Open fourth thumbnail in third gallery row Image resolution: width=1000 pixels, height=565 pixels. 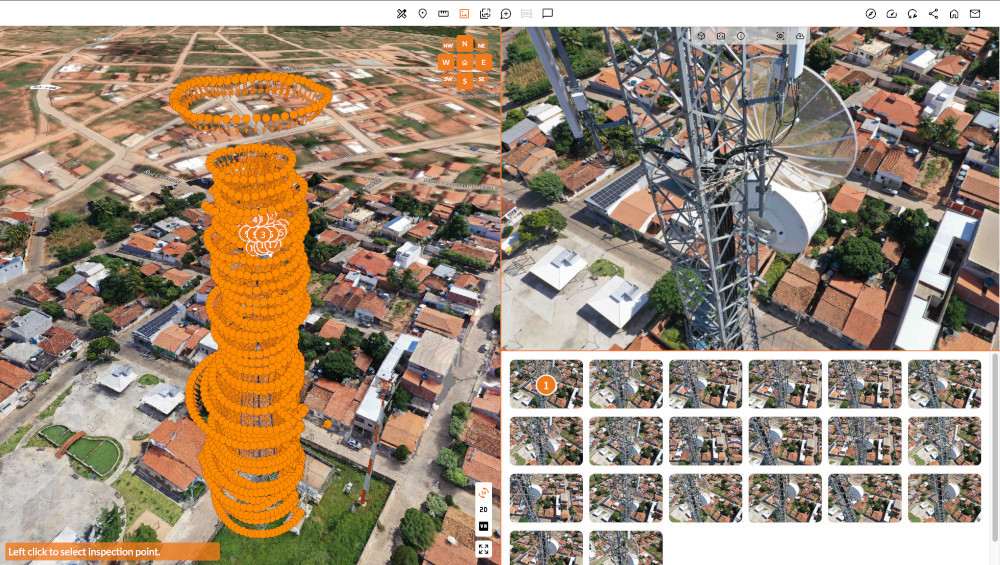[x=785, y=498]
